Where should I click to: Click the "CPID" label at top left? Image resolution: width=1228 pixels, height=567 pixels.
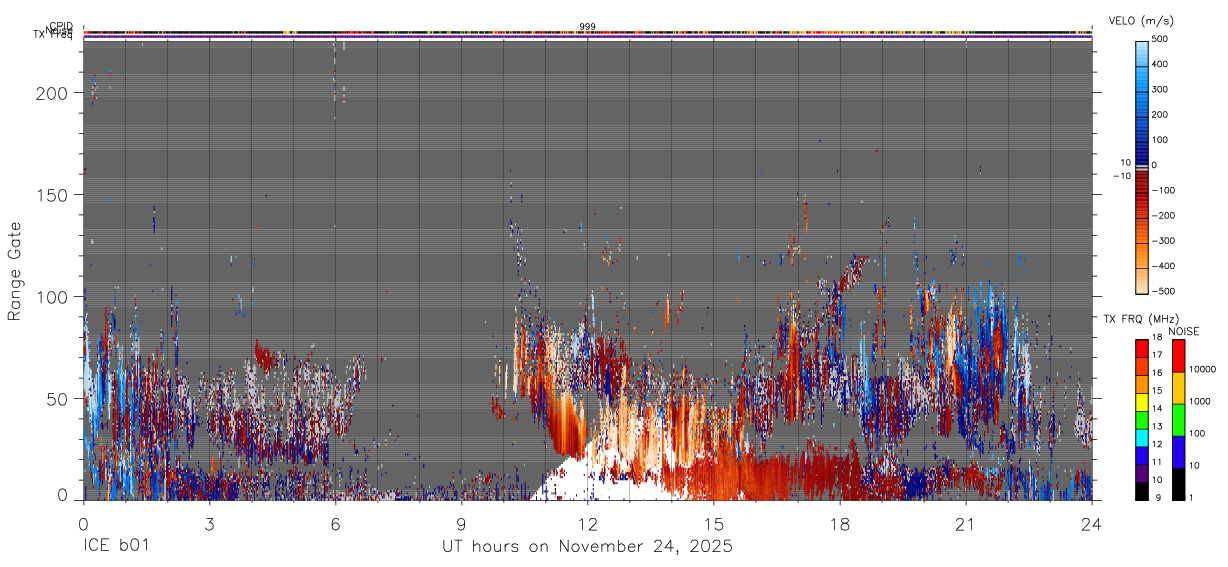coord(61,27)
